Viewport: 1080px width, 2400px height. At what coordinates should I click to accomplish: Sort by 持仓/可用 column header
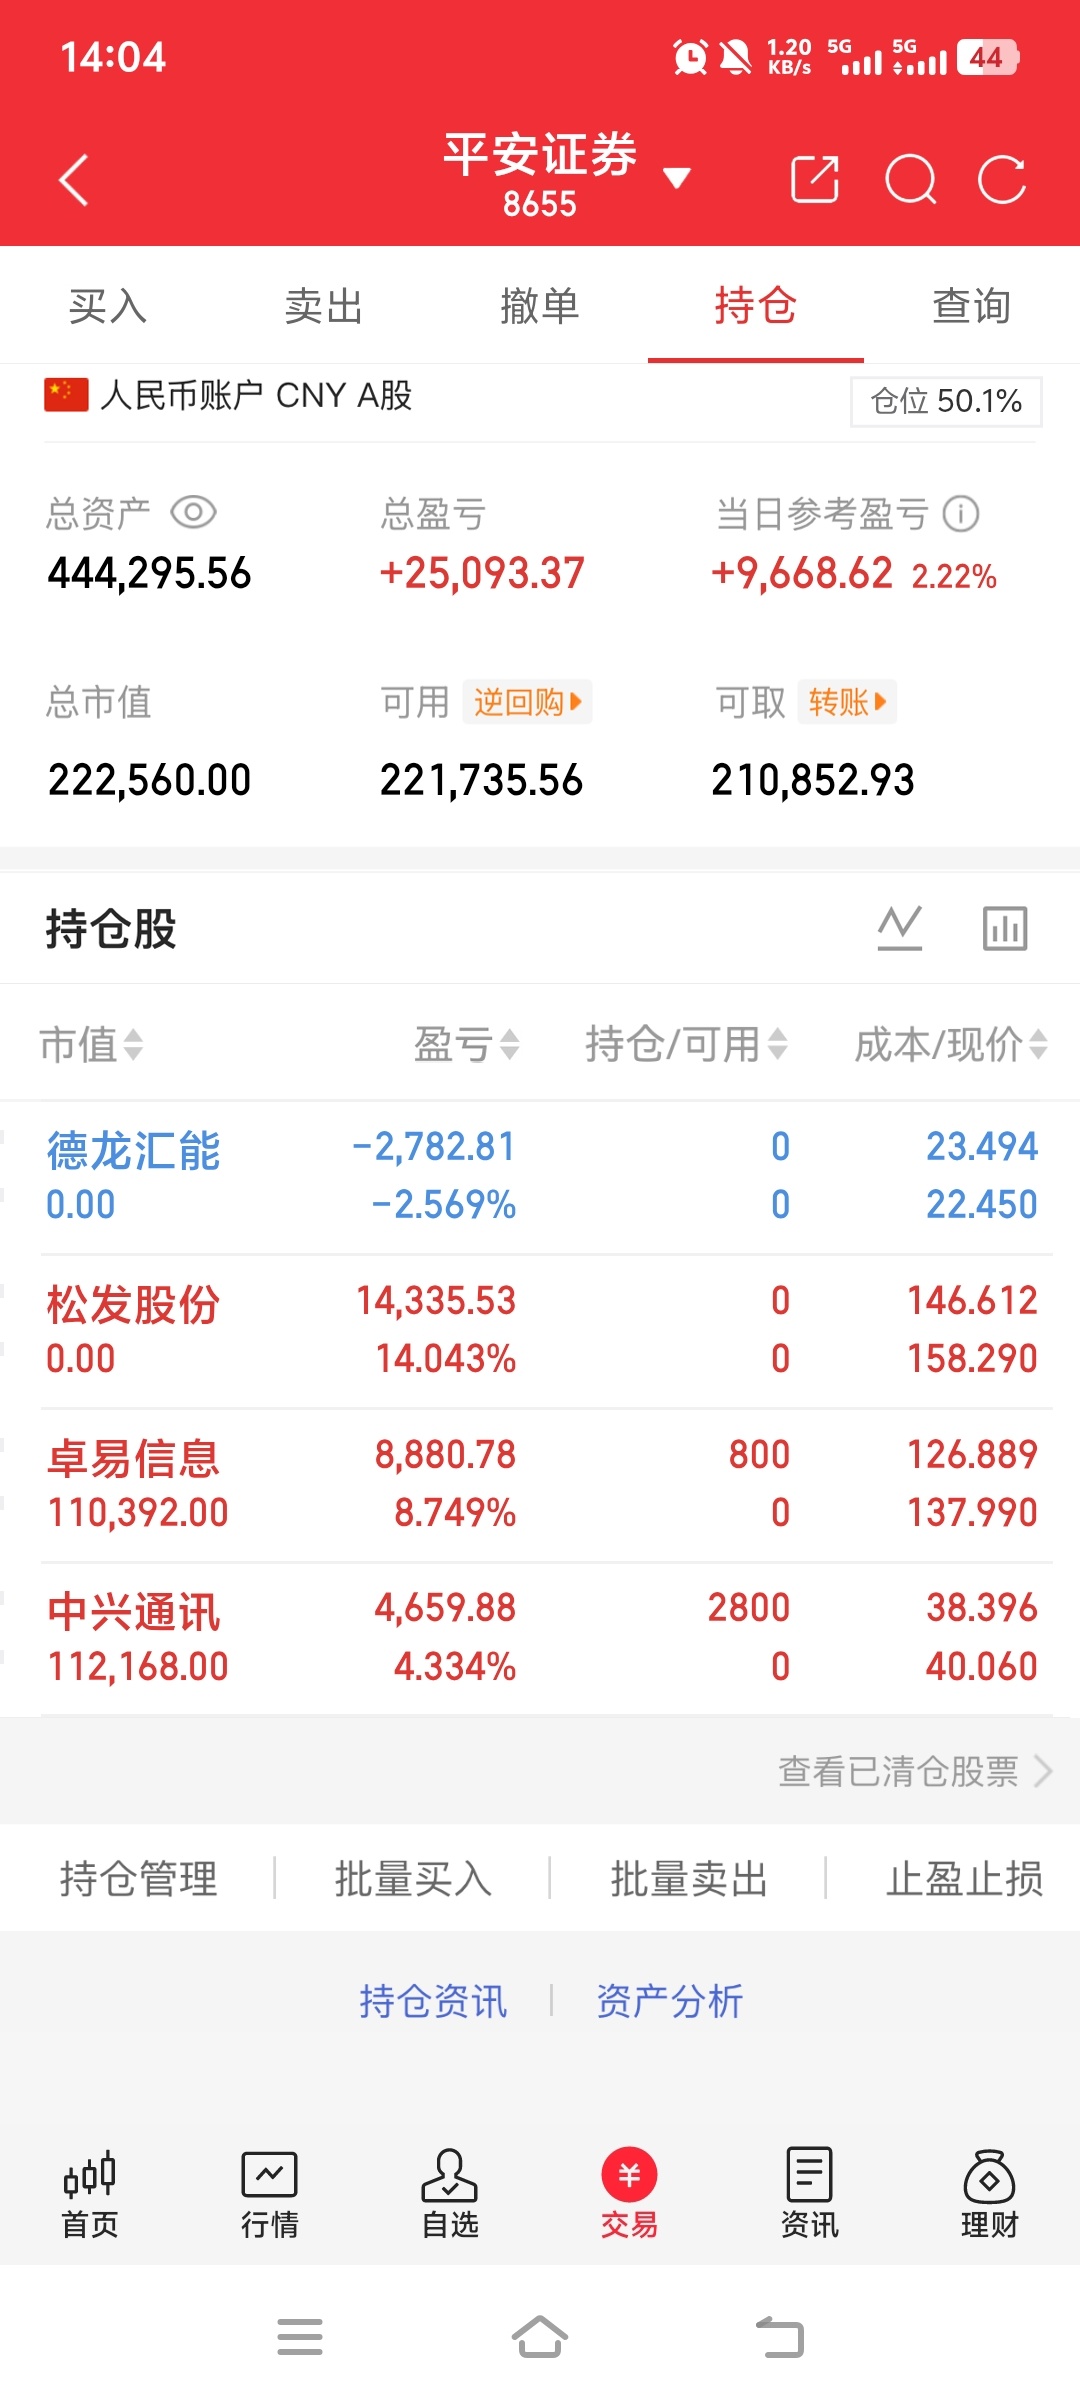tap(687, 1045)
